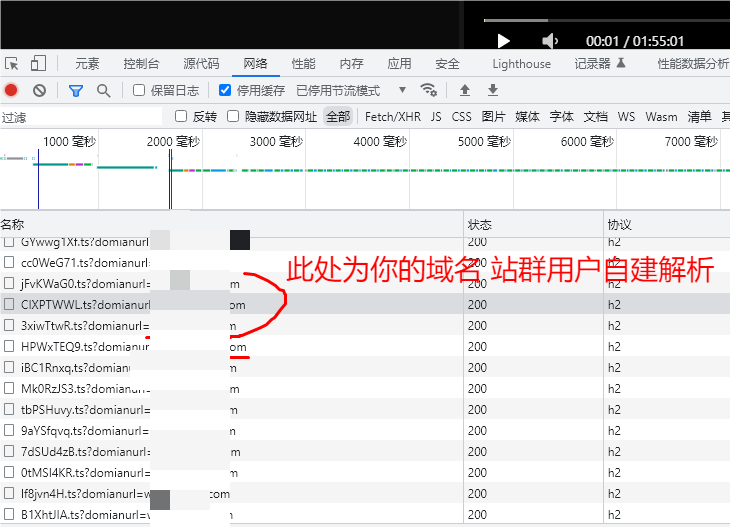The width and height of the screenshot is (730, 527).
Task: Switch to the console (控制台) tab
Action: 141,64
